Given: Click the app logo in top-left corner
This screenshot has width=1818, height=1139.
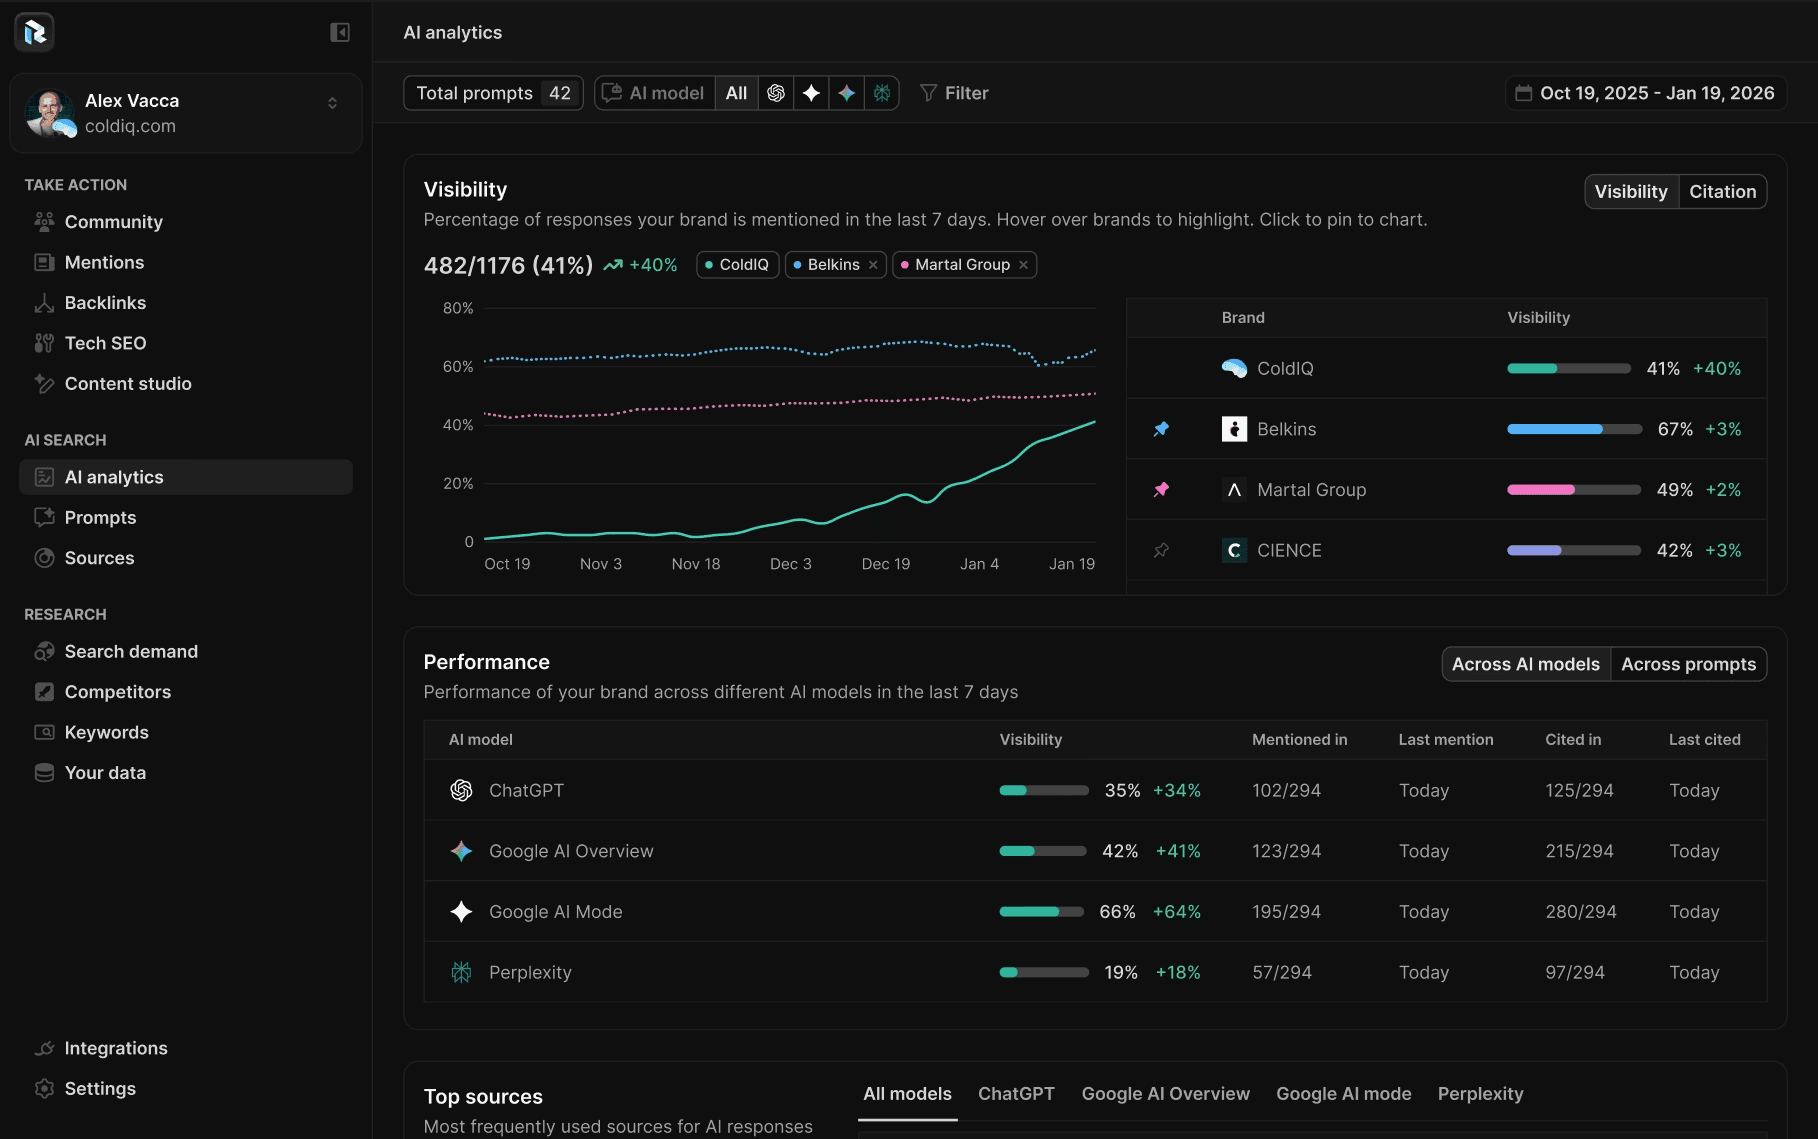Looking at the screenshot, I should pos(35,32).
